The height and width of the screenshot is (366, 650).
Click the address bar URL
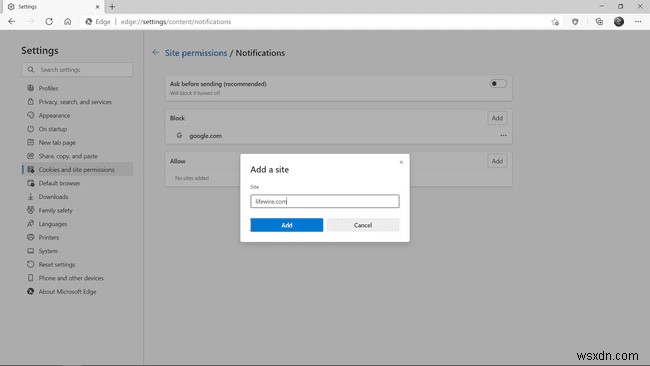(176, 22)
